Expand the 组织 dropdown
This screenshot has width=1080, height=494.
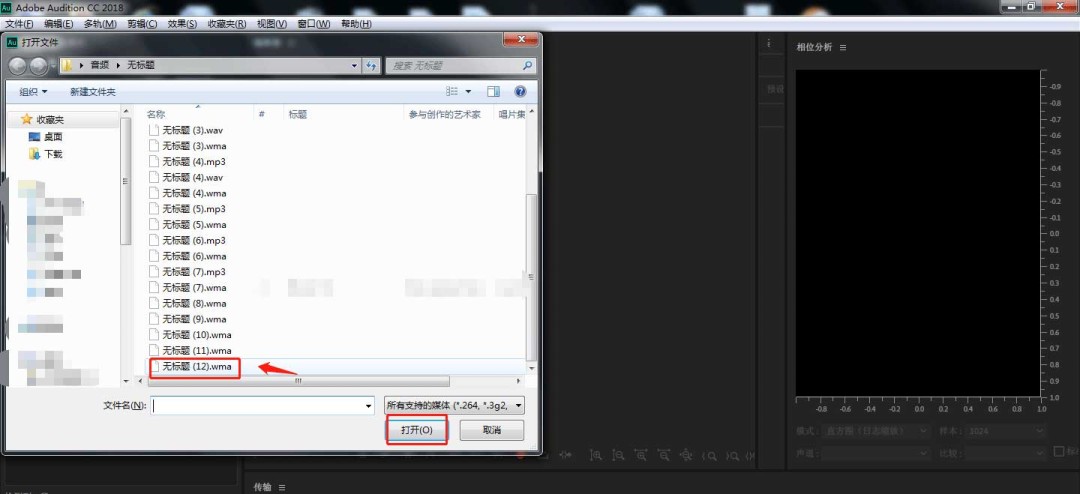34,91
